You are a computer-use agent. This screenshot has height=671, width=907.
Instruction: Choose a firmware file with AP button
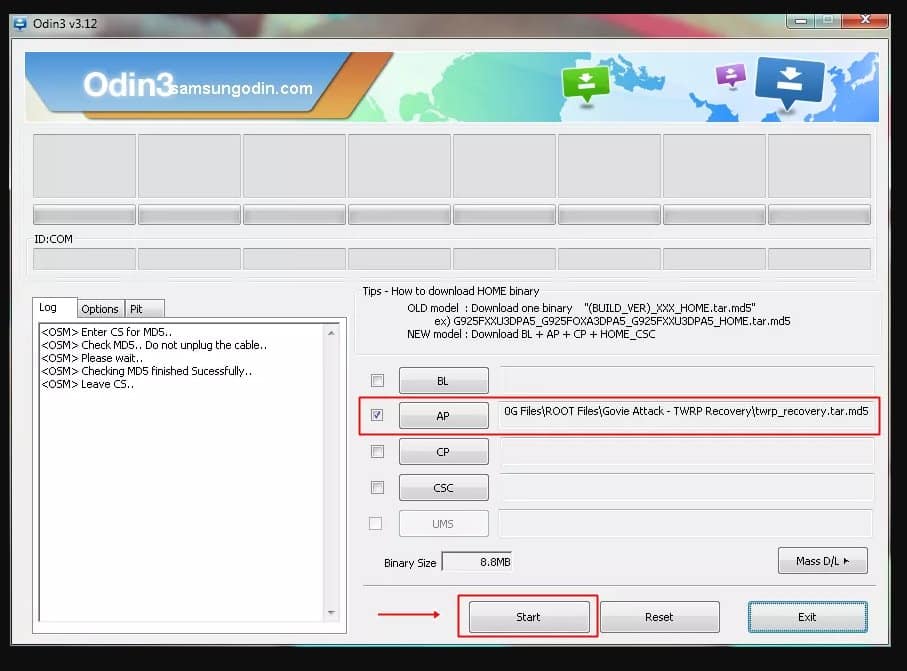pos(443,415)
